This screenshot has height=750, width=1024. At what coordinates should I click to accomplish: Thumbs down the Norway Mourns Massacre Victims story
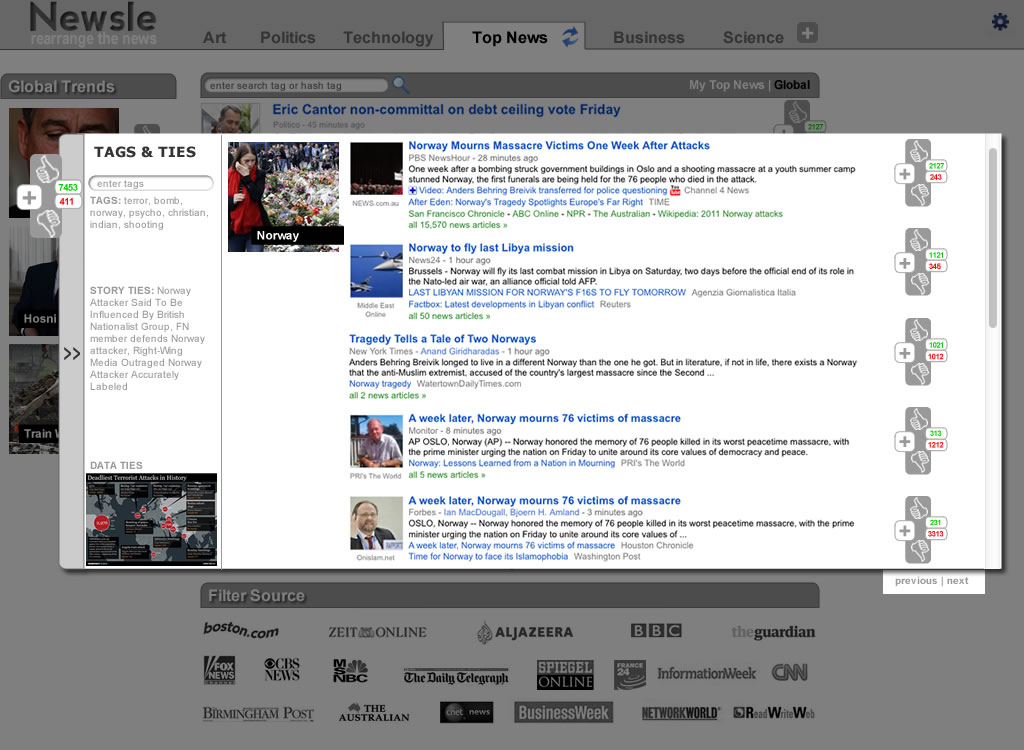(x=918, y=194)
